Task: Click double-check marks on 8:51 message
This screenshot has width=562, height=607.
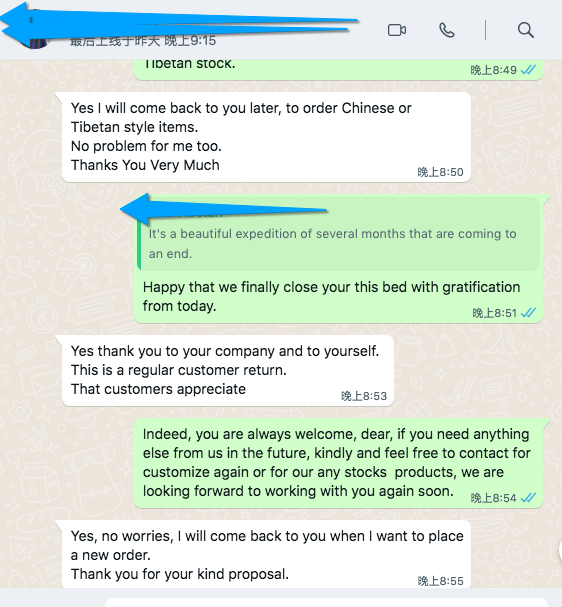Action: [528, 312]
